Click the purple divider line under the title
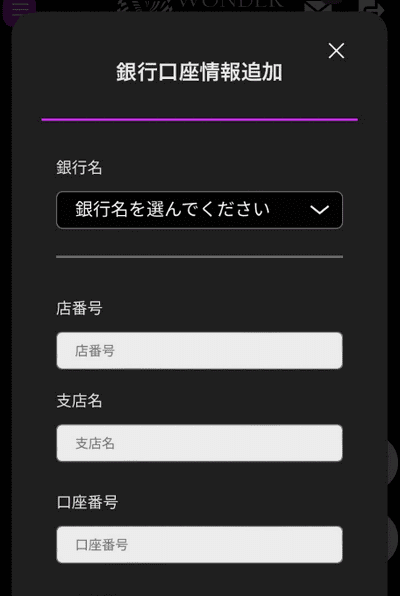 coord(200,119)
